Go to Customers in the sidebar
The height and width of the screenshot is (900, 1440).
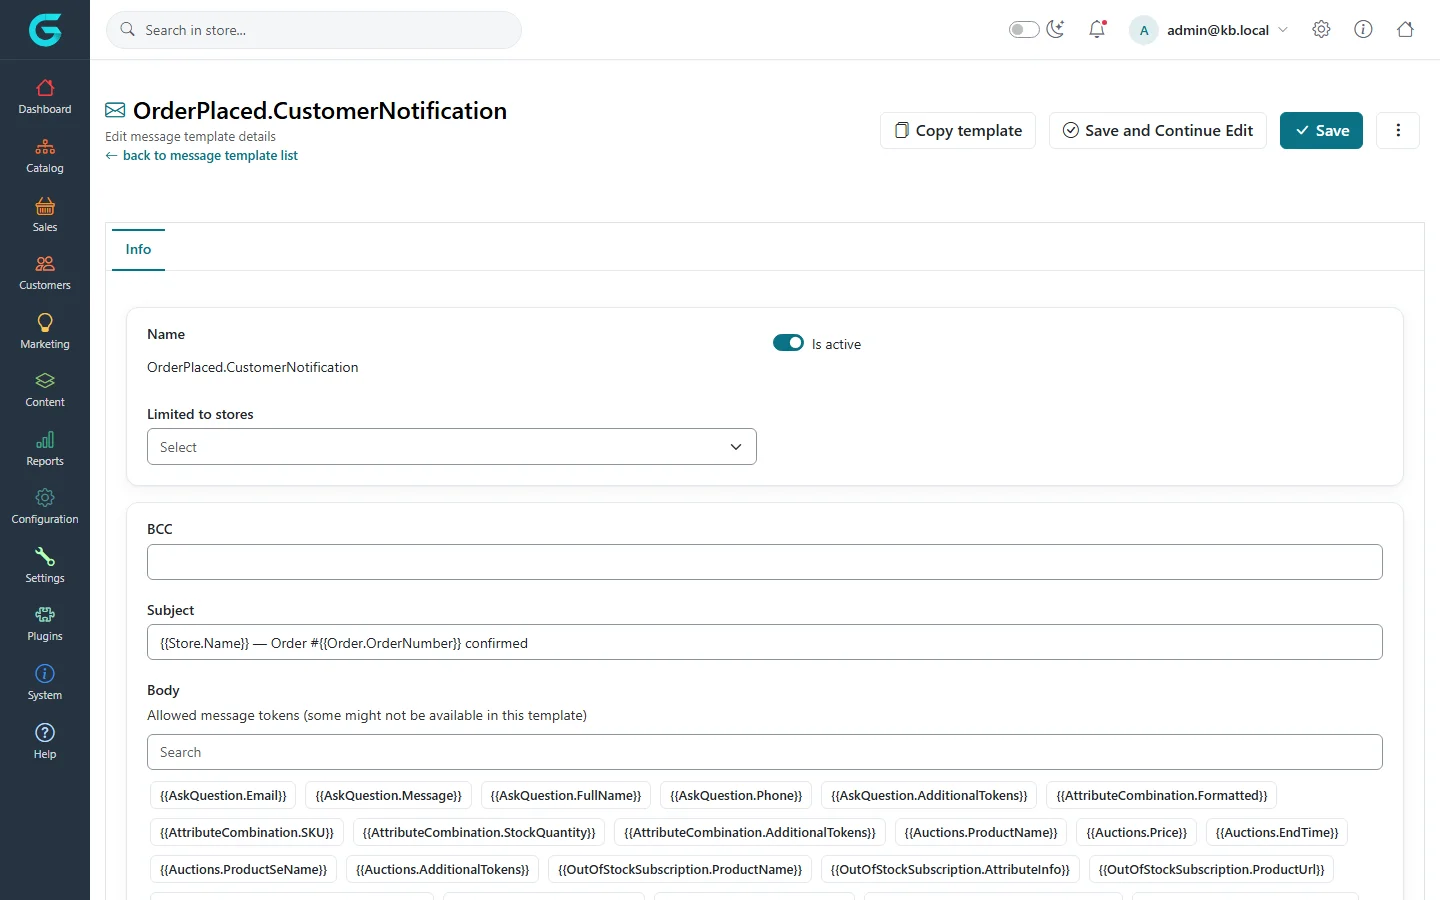[x=45, y=273]
